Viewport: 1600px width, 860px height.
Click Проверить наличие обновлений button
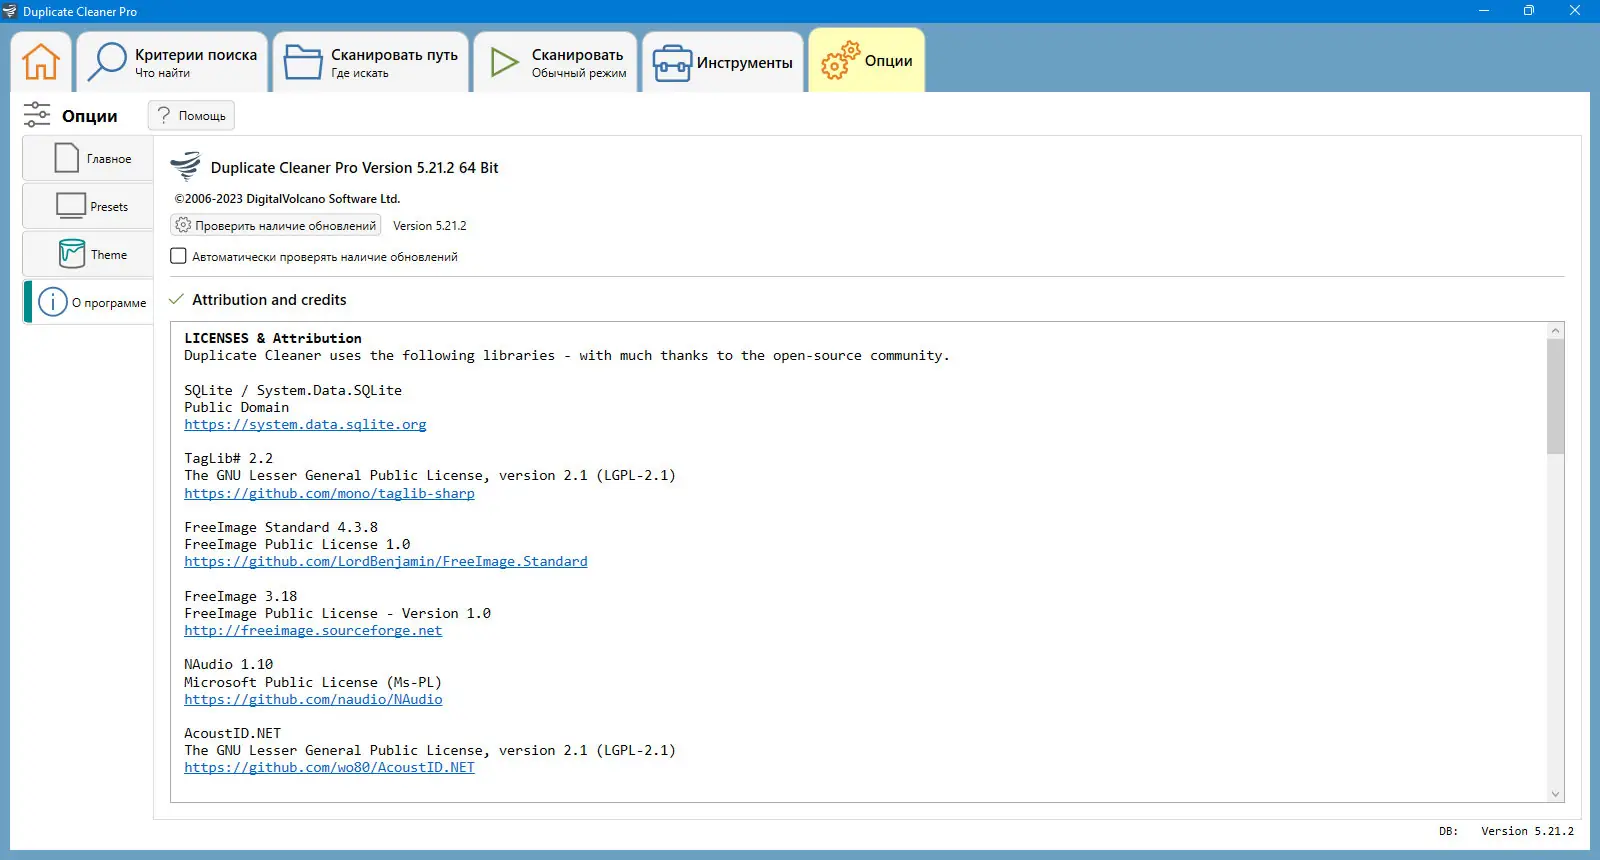pyautogui.click(x=276, y=225)
